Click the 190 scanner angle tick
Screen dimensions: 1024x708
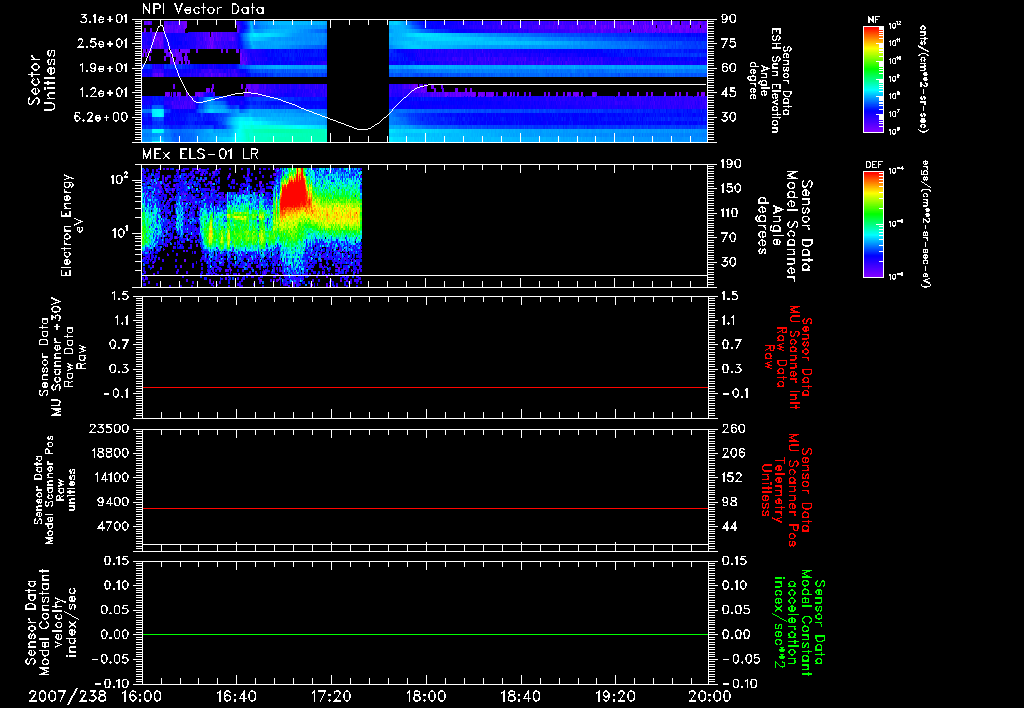[731, 164]
